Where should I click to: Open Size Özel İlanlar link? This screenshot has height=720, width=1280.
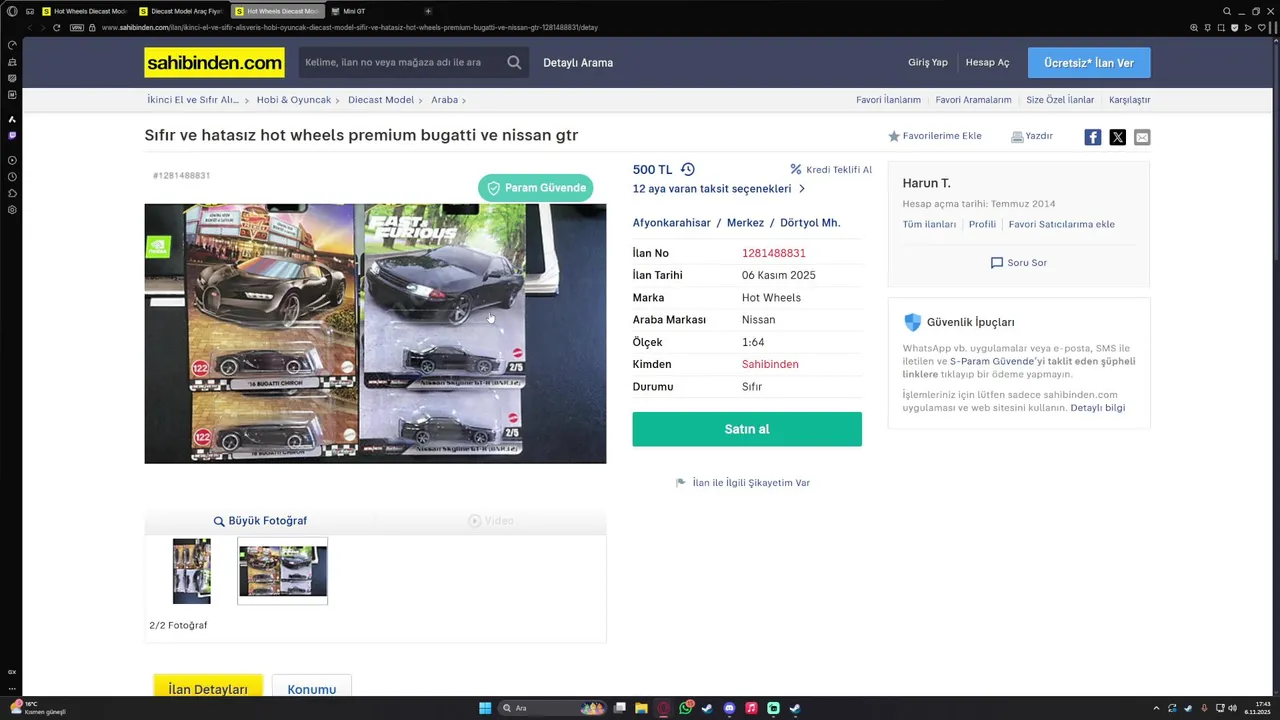click(1060, 100)
